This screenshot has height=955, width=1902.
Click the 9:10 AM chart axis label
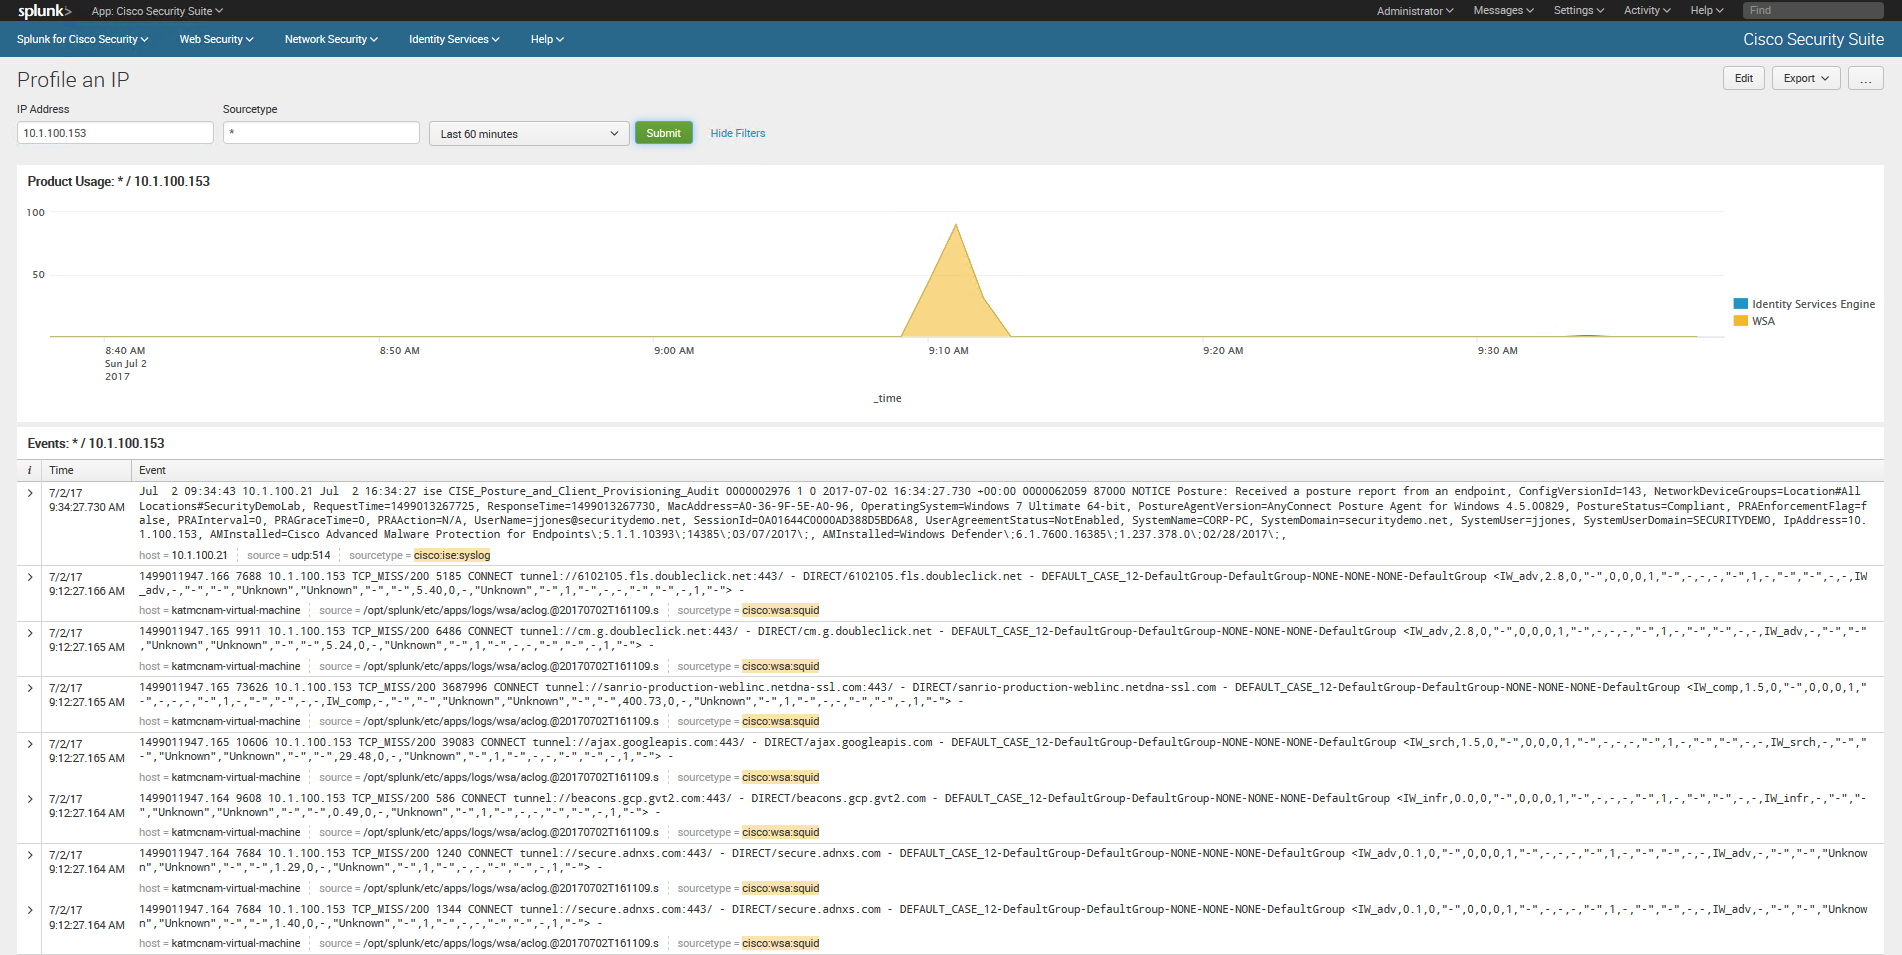pos(948,351)
